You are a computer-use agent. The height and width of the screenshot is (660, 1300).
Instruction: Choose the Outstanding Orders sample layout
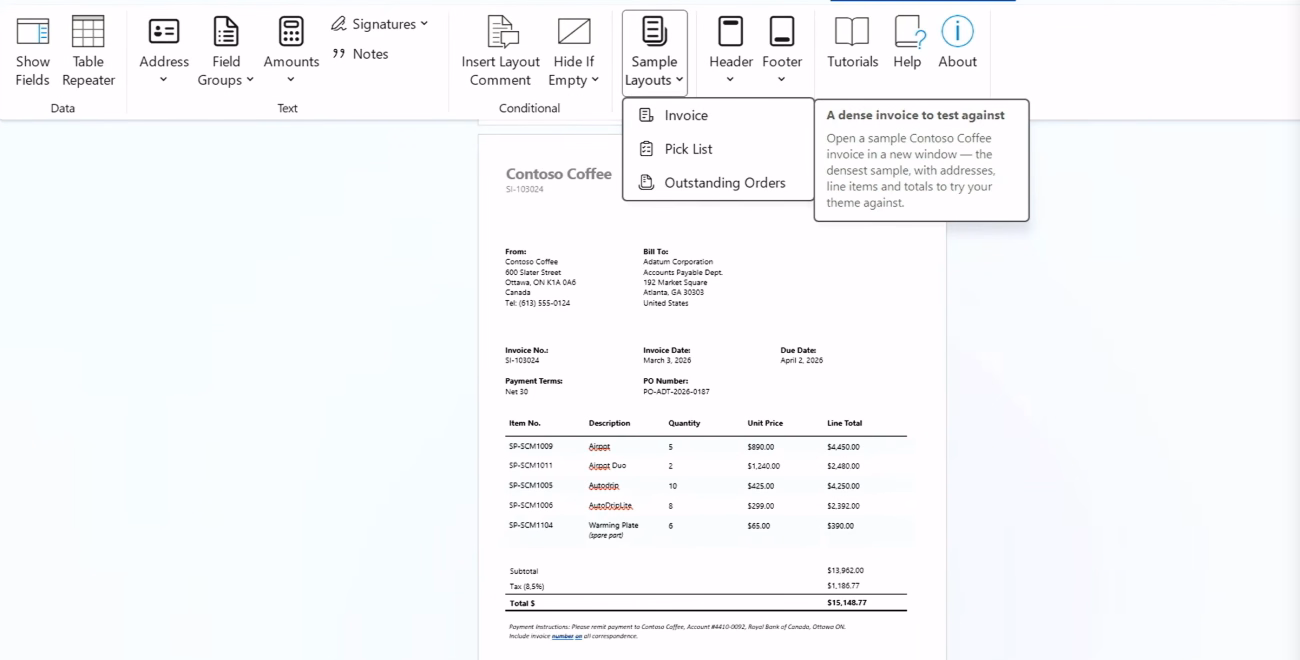click(718, 183)
